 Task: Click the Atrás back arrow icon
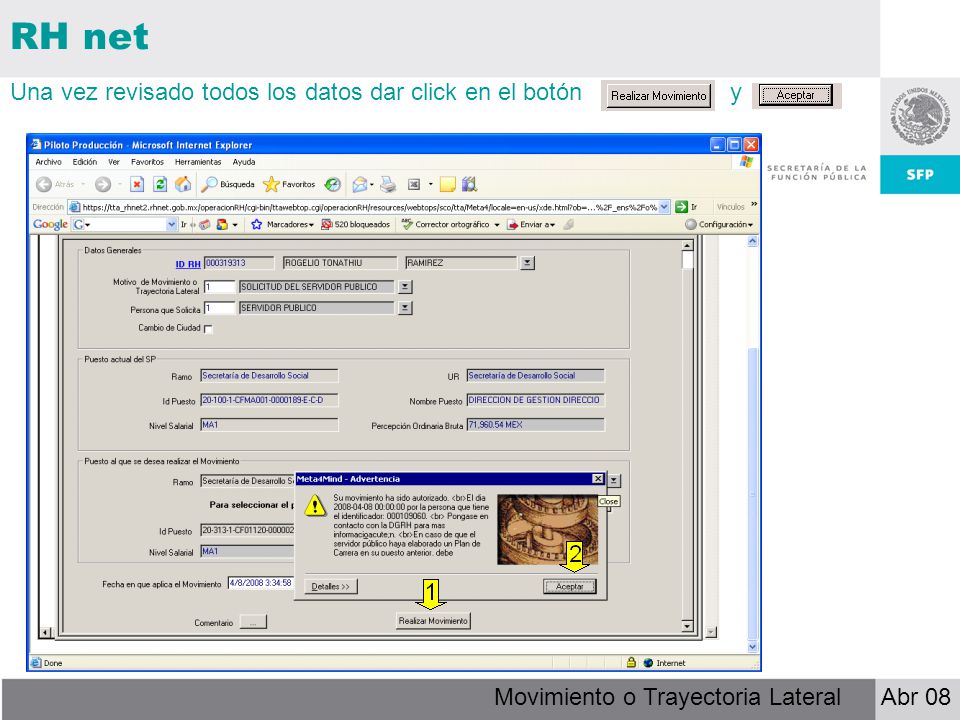(44, 184)
